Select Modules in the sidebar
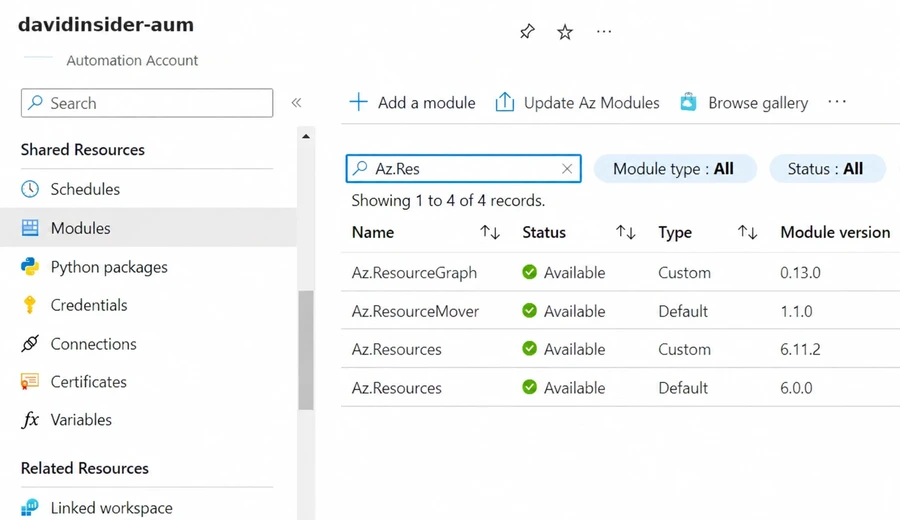 click(80, 228)
